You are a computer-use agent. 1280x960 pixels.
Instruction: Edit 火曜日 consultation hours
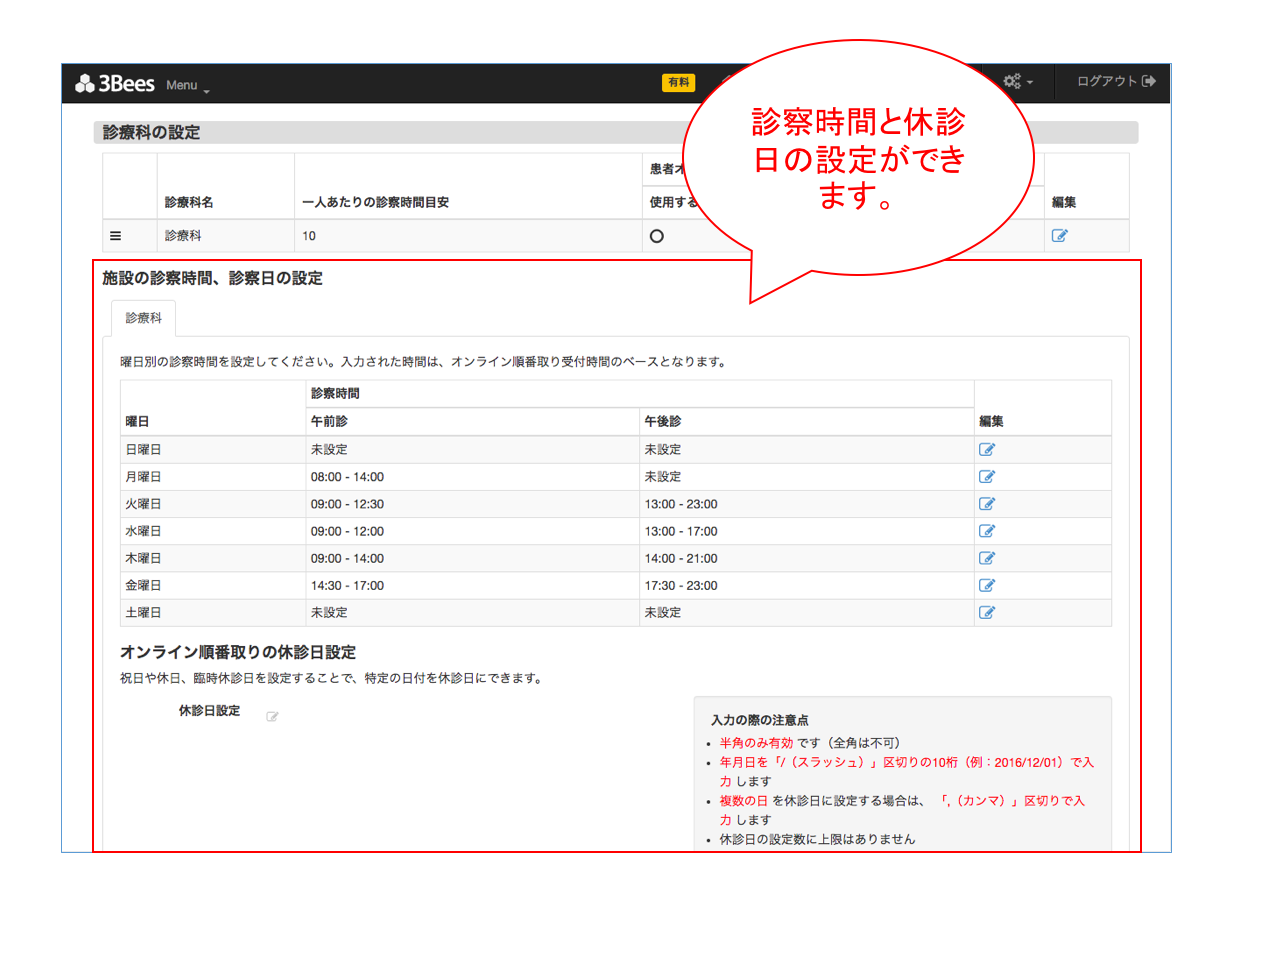pyautogui.click(x=987, y=504)
